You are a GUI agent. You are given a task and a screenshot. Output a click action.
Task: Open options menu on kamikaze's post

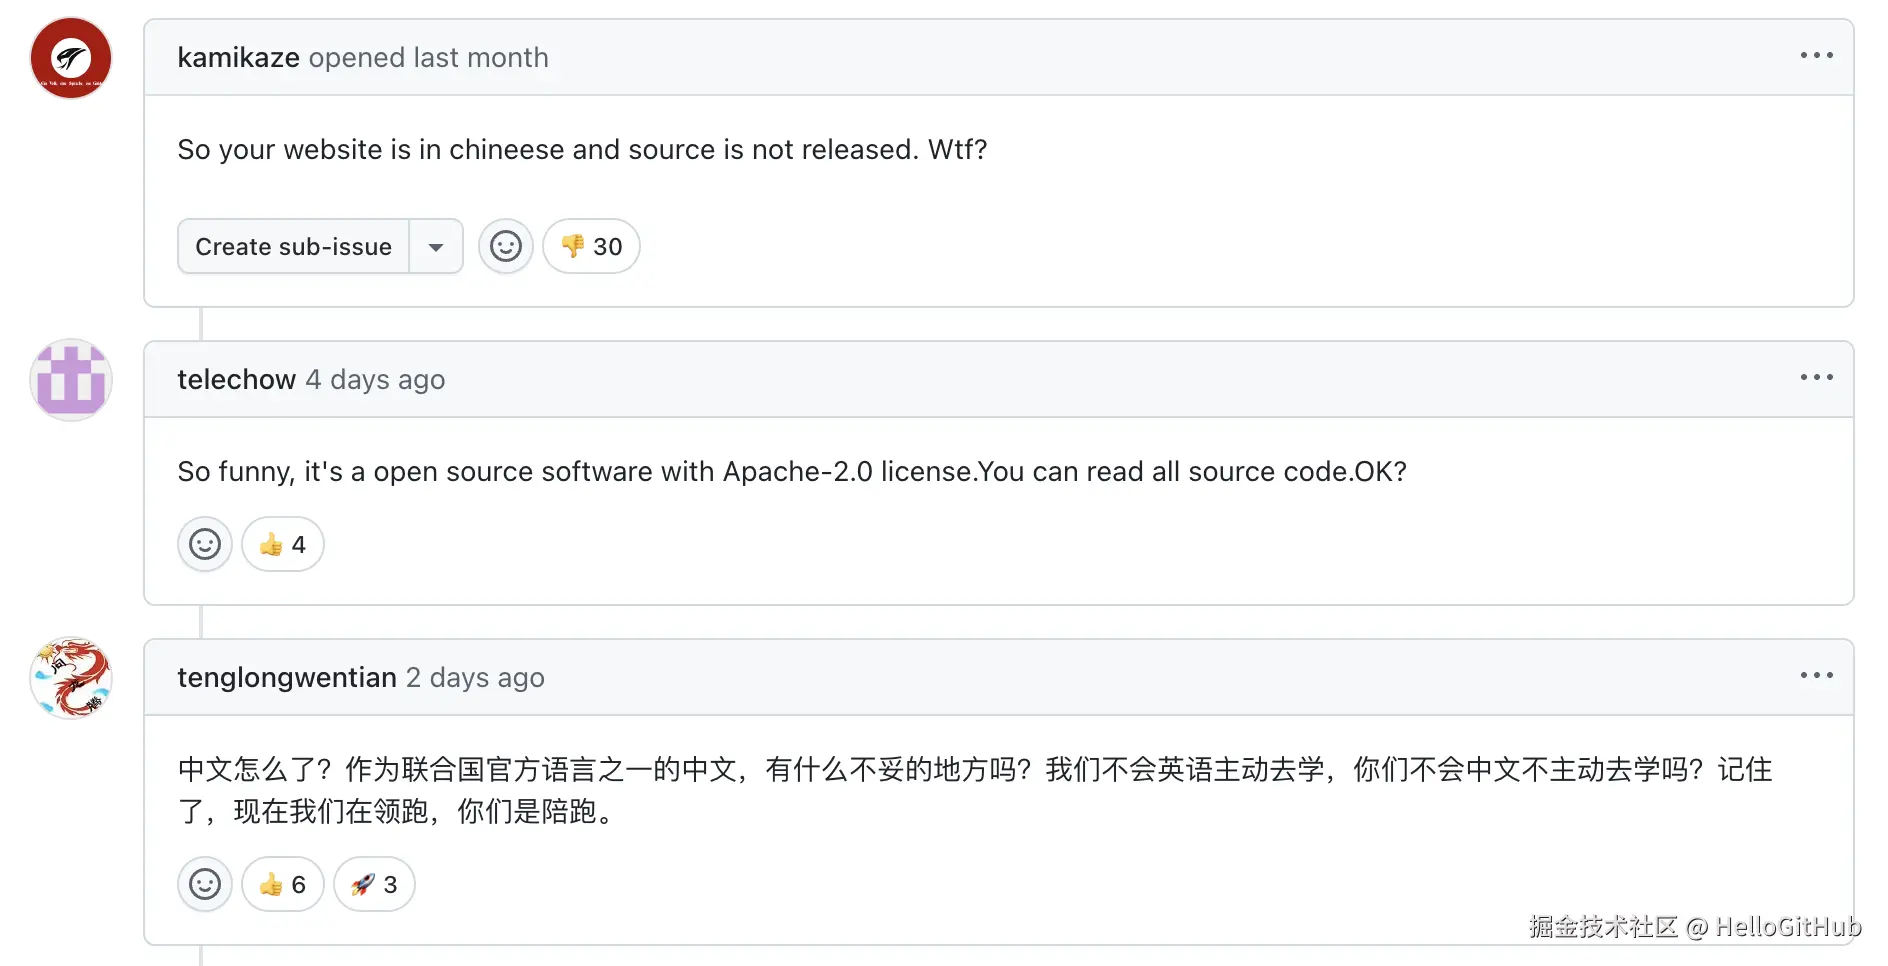coord(1816,56)
